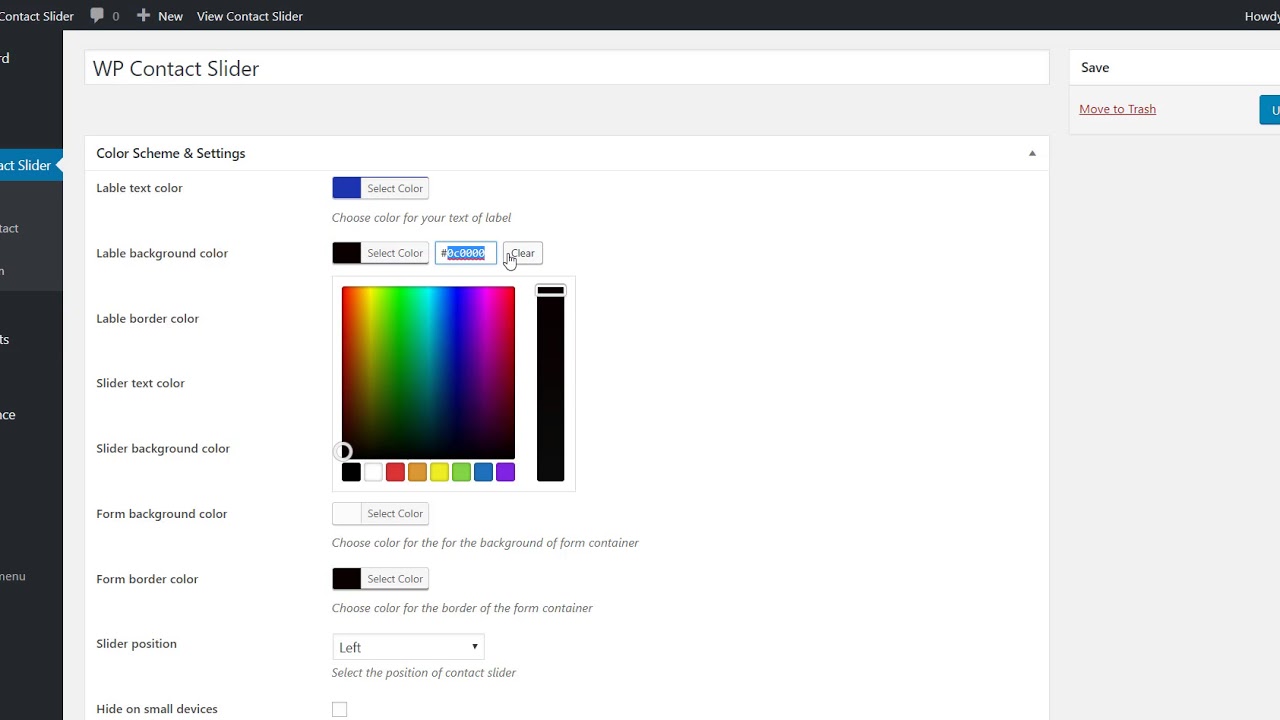Viewport: 1280px width, 720px height.
Task: Open the Slider position dropdown
Action: click(x=408, y=647)
